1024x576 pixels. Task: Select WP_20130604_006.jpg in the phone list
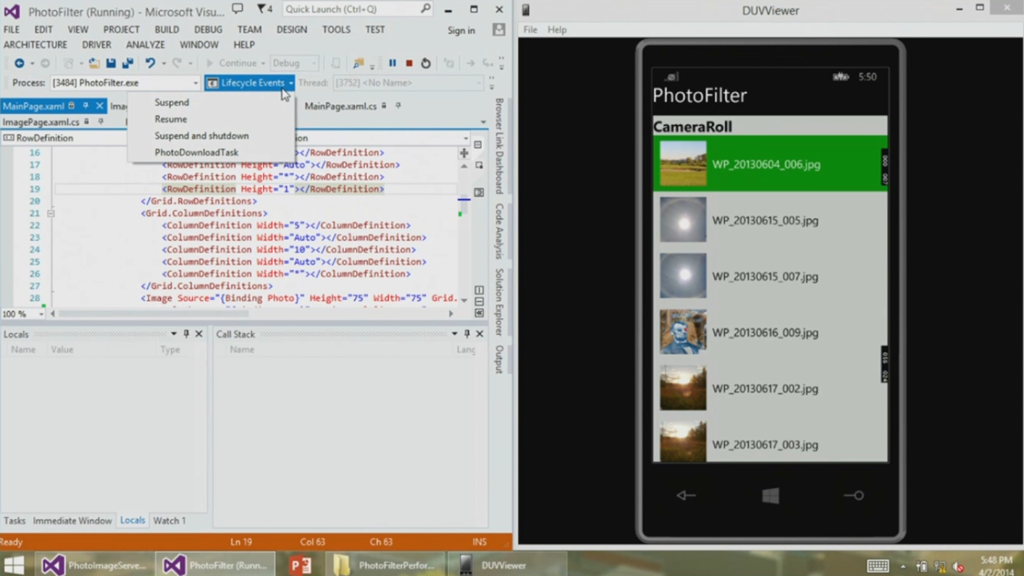(x=770, y=164)
